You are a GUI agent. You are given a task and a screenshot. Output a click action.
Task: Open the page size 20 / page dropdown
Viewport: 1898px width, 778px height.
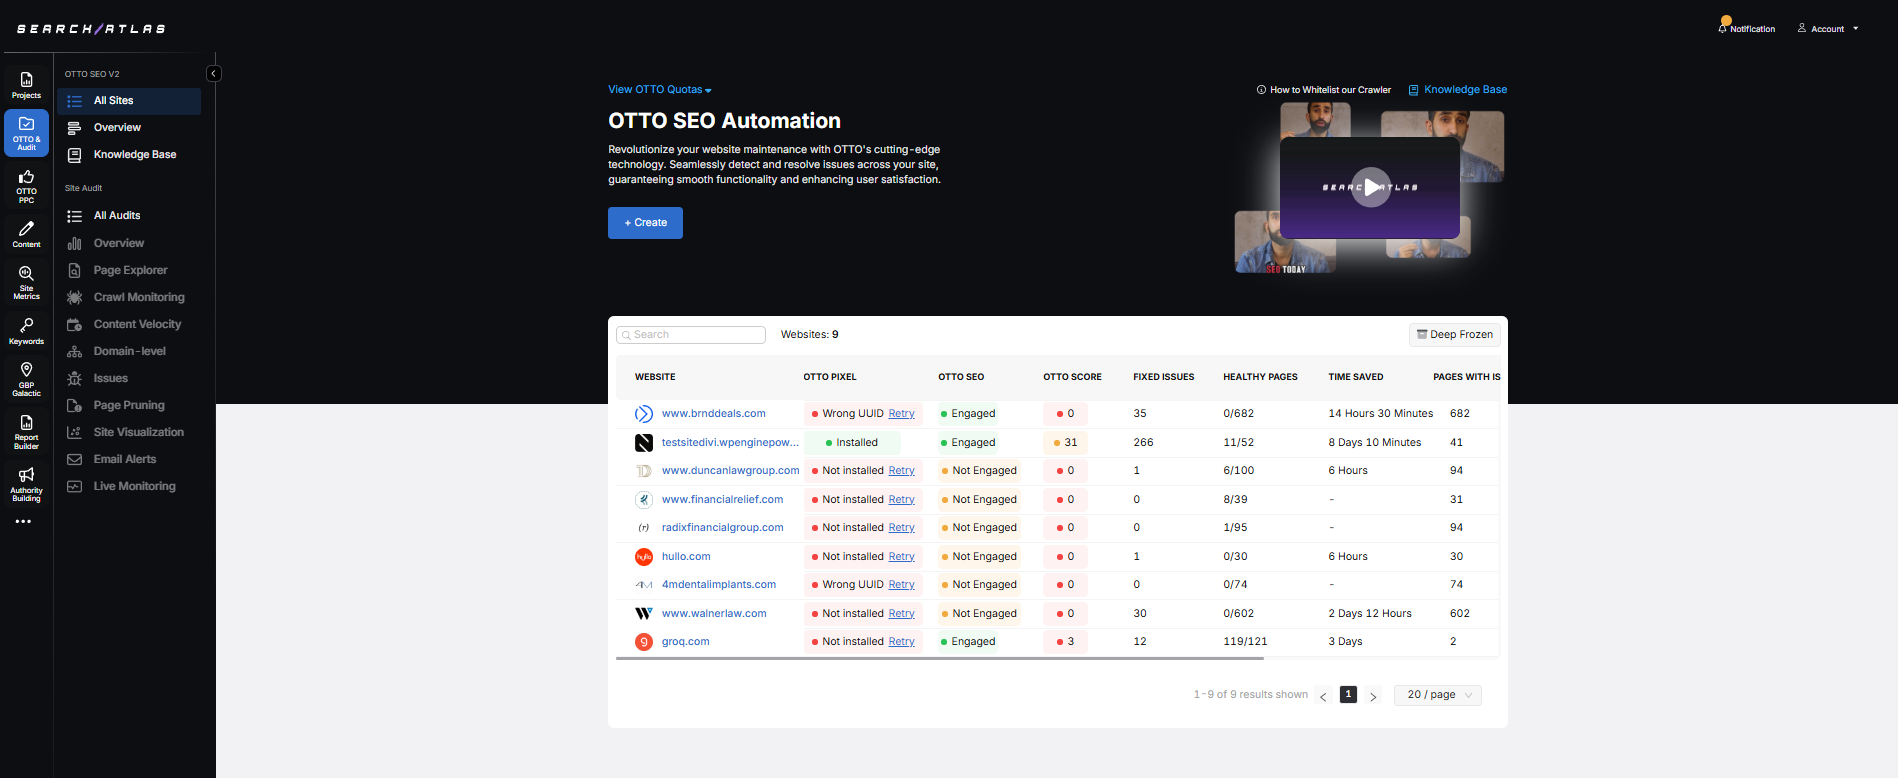(x=1438, y=695)
